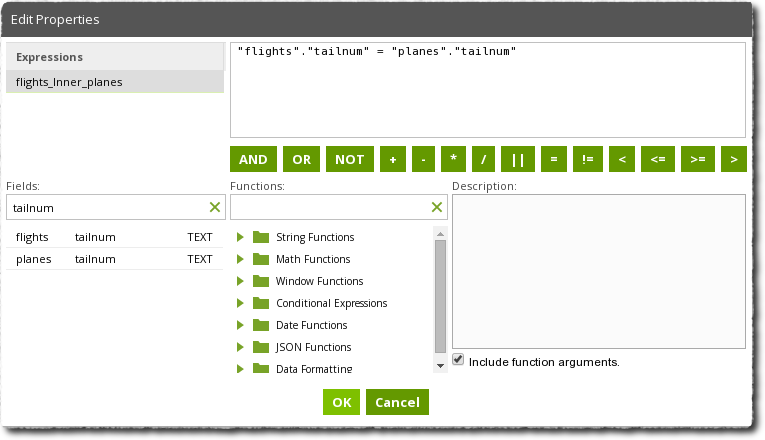
Task: Expand the Window Functions folder
Action: (x=240, y=281)
